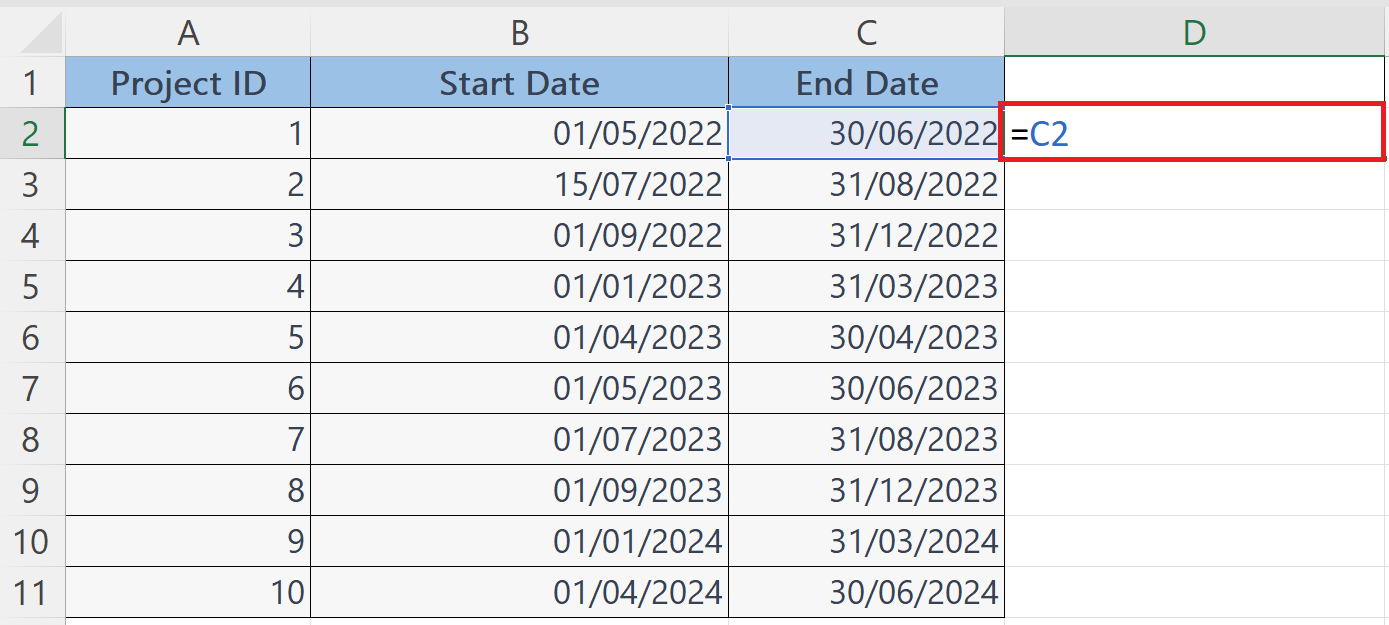1389x625 pixels.
Task: Click the cell containing Project ID 5
Action: [186, 337]
